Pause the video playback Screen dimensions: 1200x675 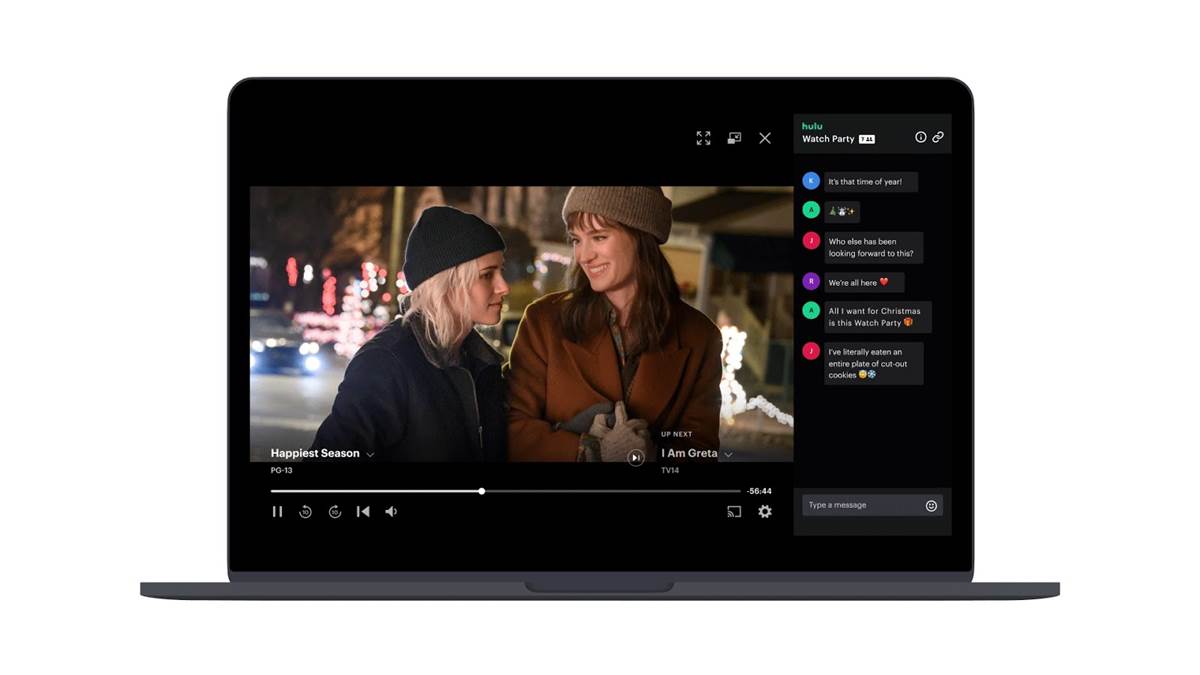click(x=277, y=512)
